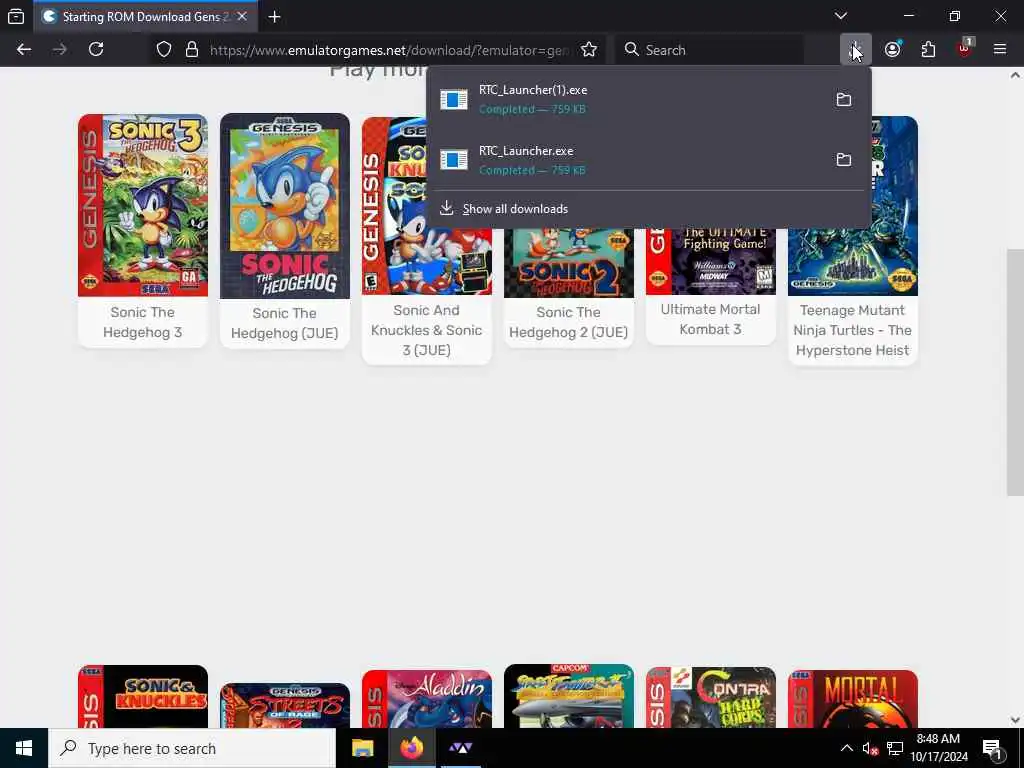Open File Explorer from the taskbar
Screen dimensions: 1024x768
(x=362, y=748)
